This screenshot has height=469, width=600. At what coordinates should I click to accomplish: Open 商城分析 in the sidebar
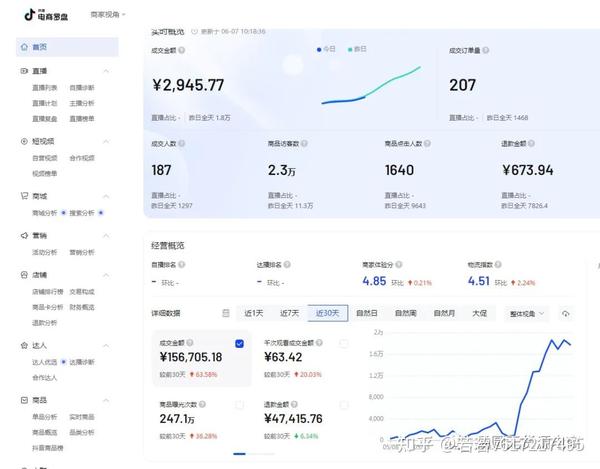click(x=44, y=213)
